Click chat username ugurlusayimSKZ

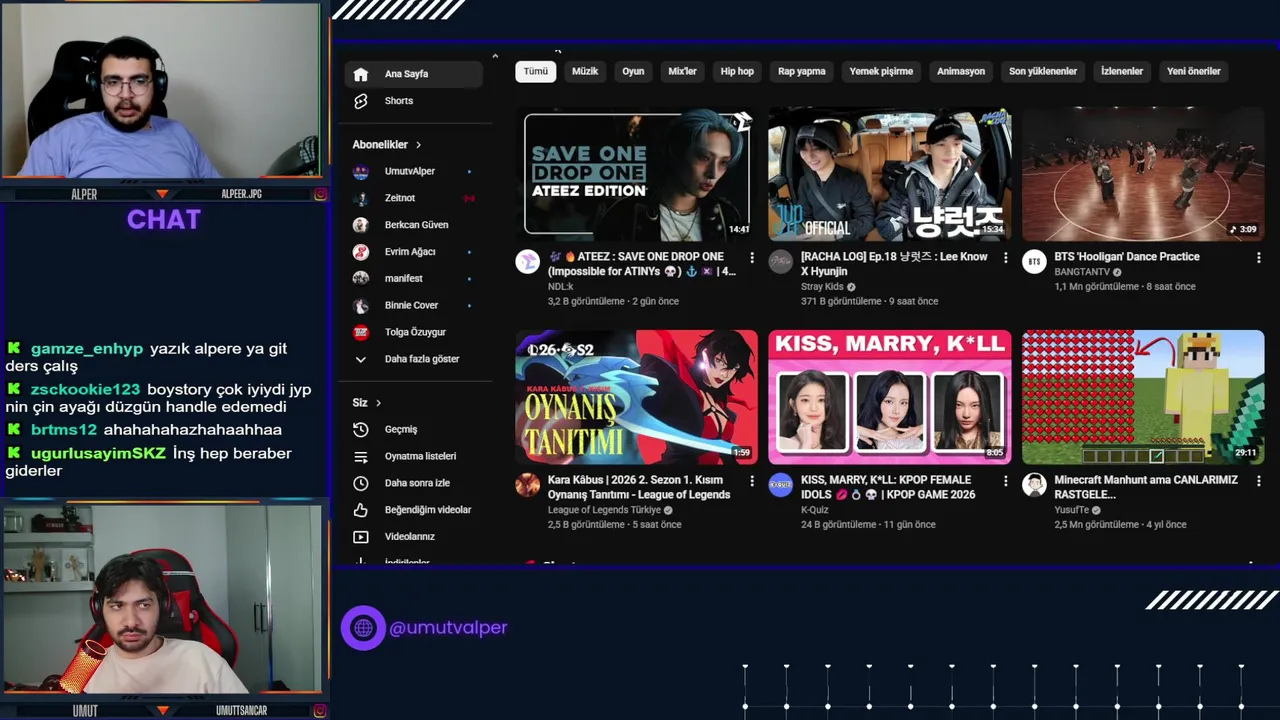pyautogui.click(x=98, y=454)
